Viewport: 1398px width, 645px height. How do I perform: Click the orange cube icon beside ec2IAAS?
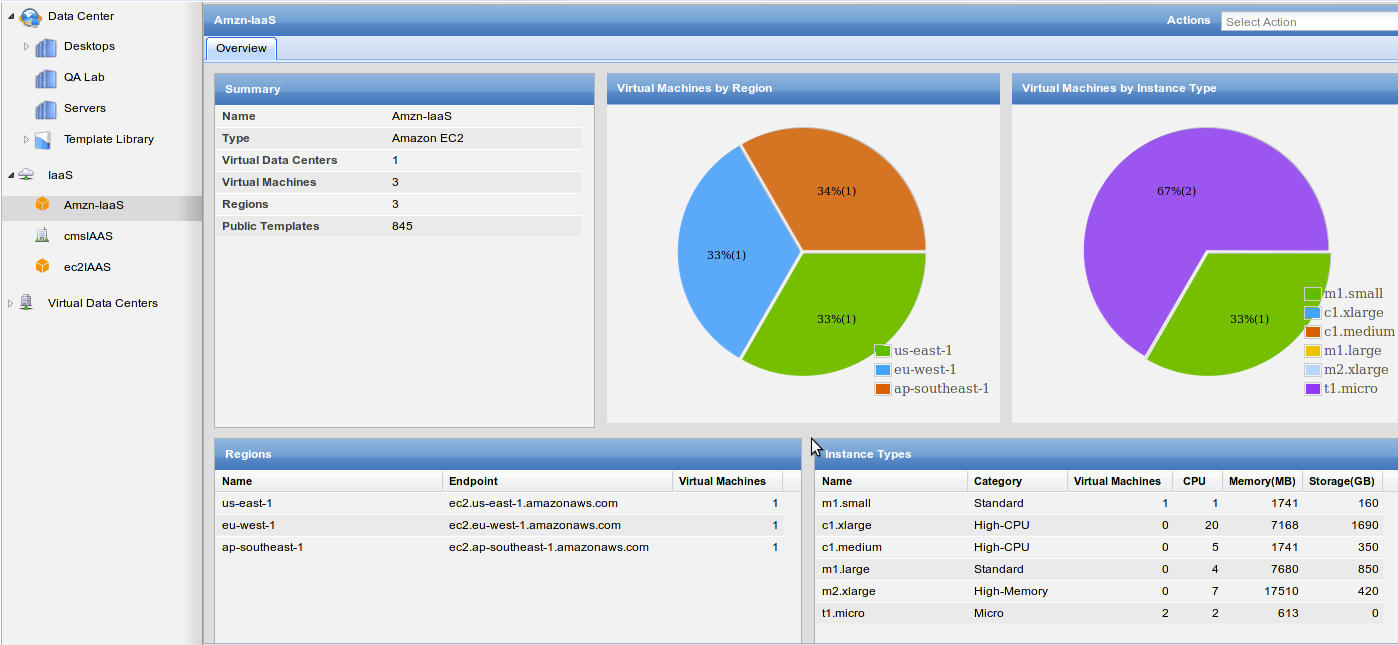[42, 266]
